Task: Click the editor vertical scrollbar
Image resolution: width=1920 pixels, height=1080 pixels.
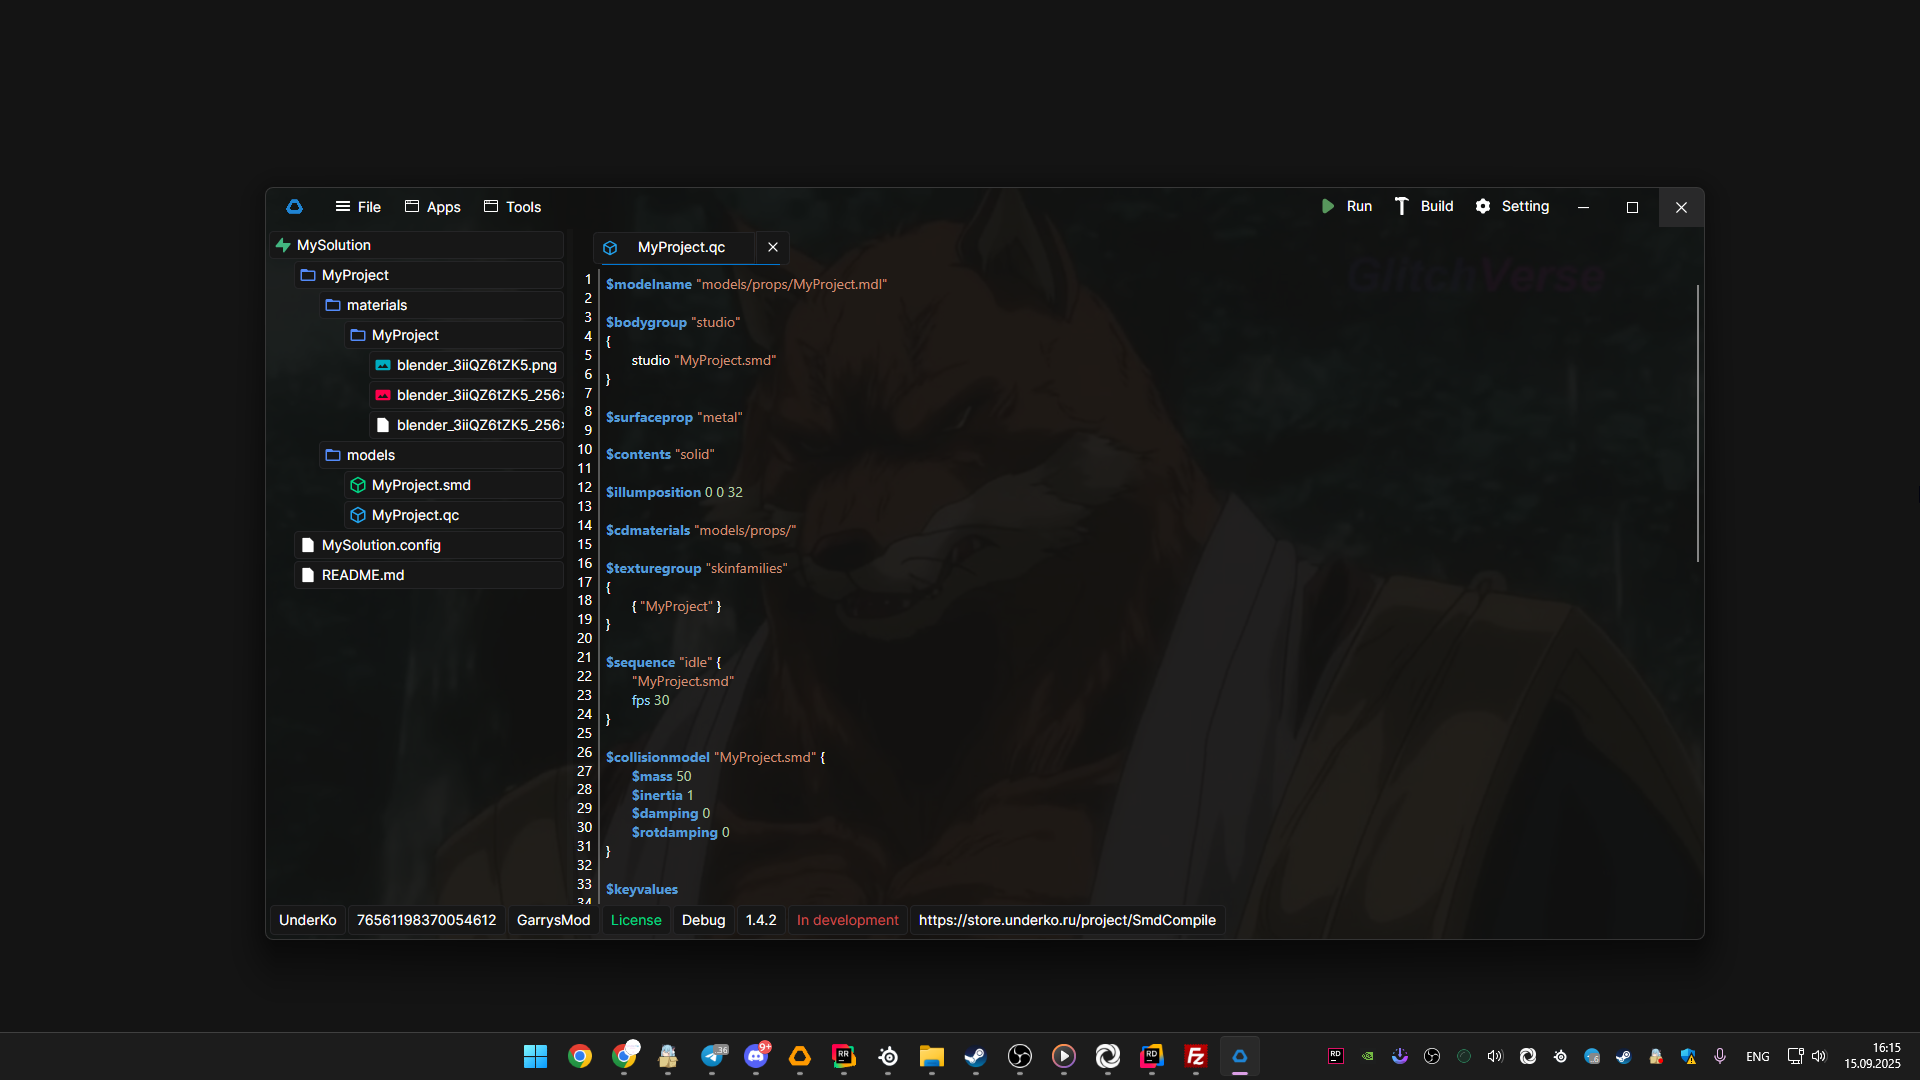Action: (x=1697, y=424)
